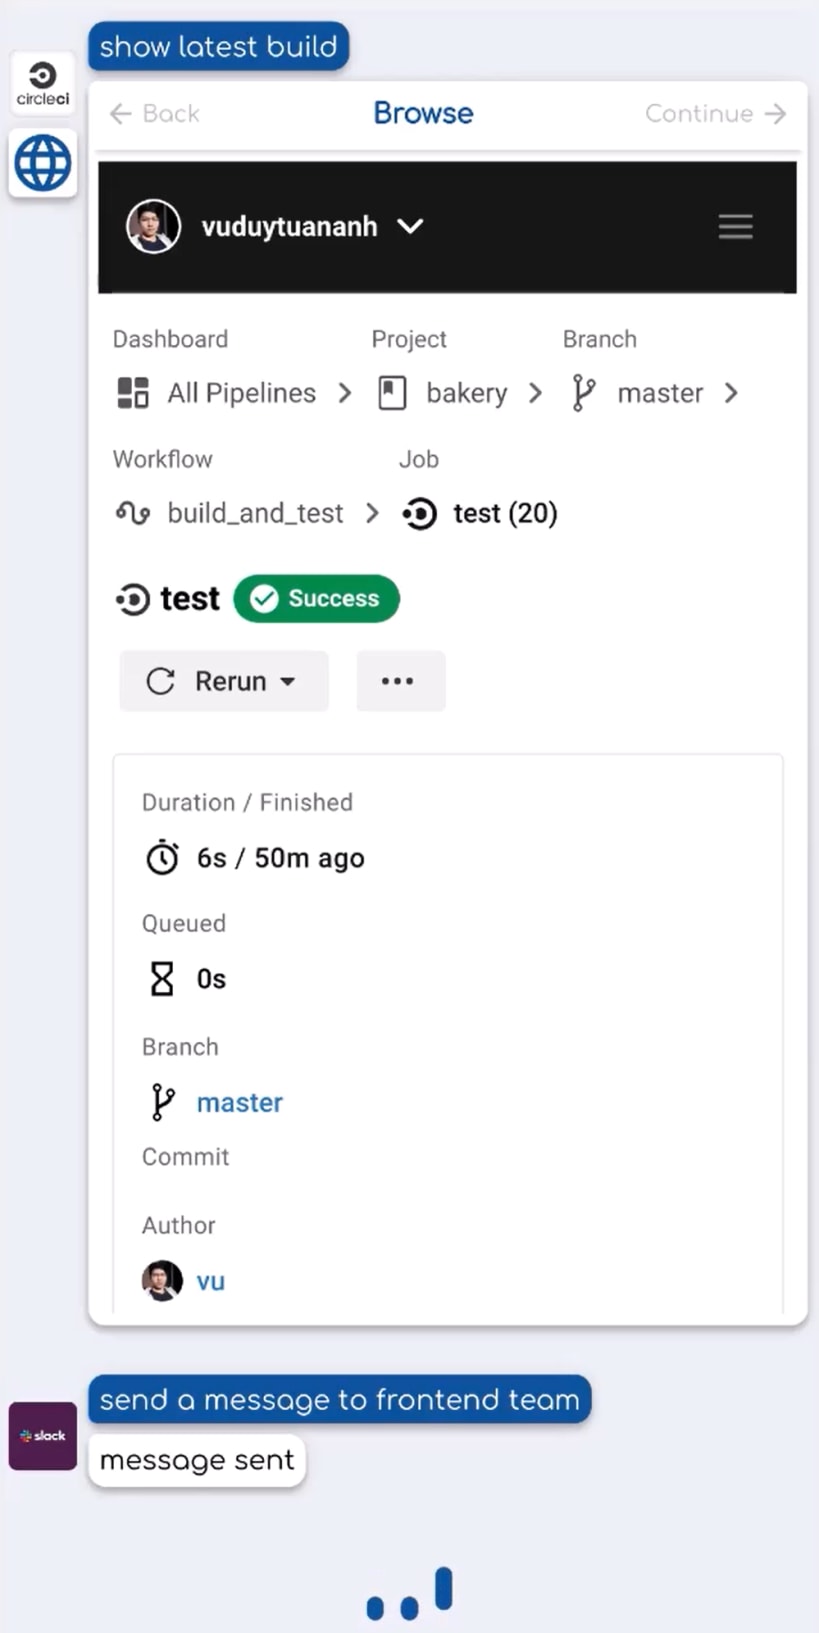Click the All Pipelines dashboard icon
819x1633 pixels.
click(x=133, y=393)
